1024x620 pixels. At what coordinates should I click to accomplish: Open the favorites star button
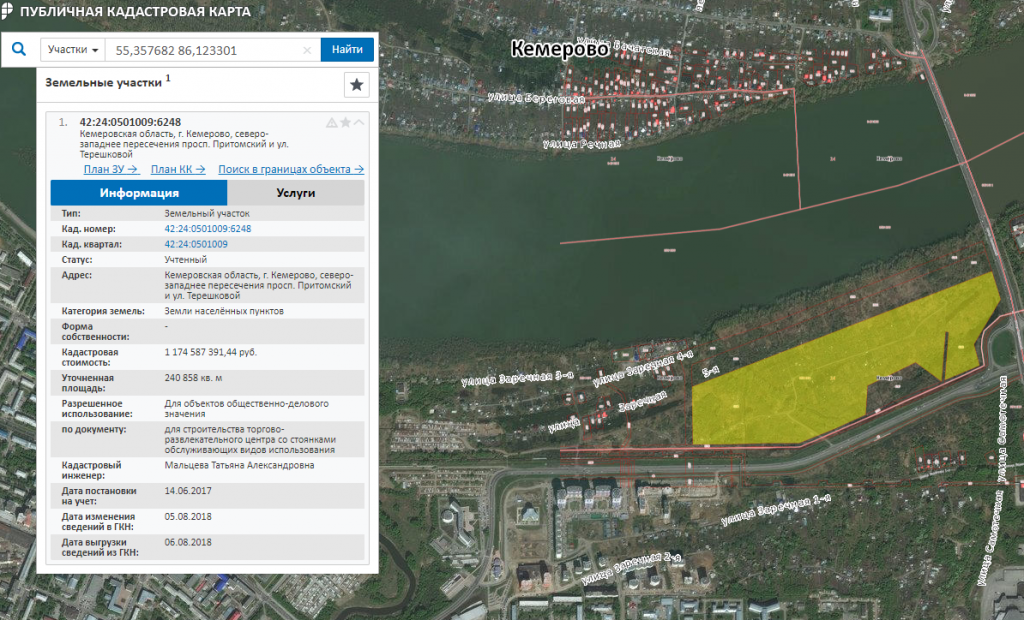pos(357,85)
